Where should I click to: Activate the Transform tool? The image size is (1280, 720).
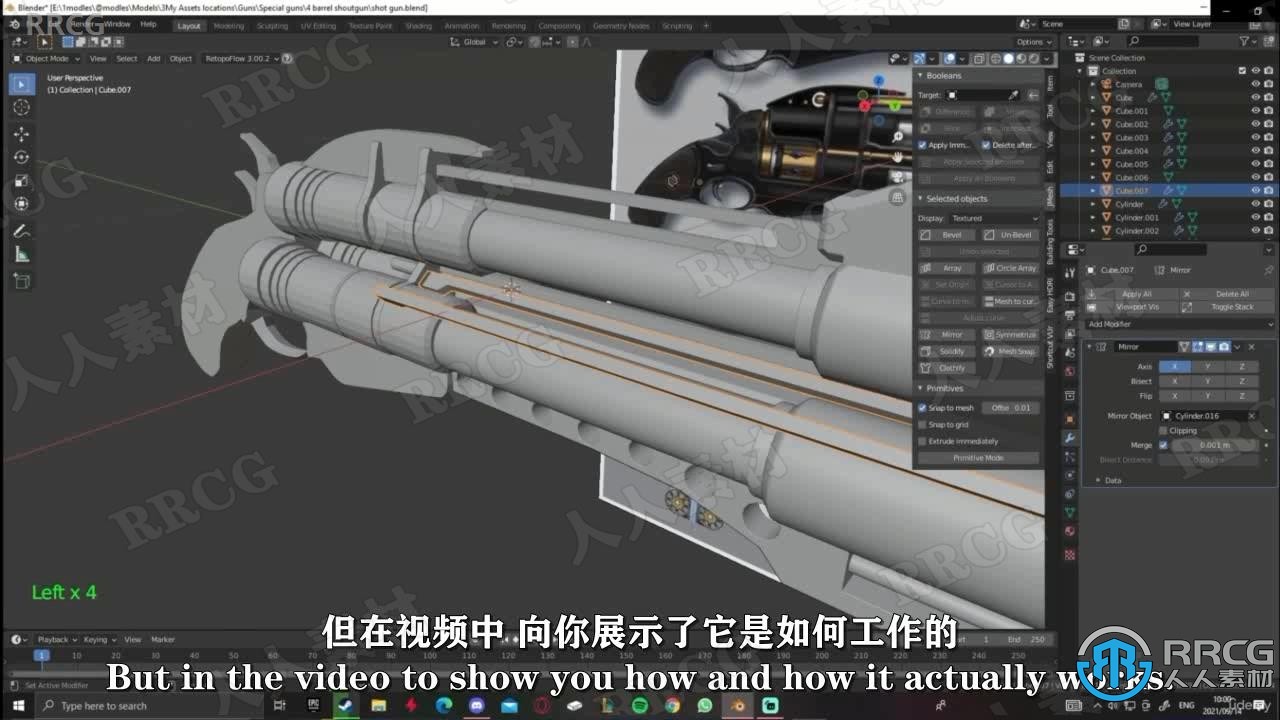click(22, 203)
